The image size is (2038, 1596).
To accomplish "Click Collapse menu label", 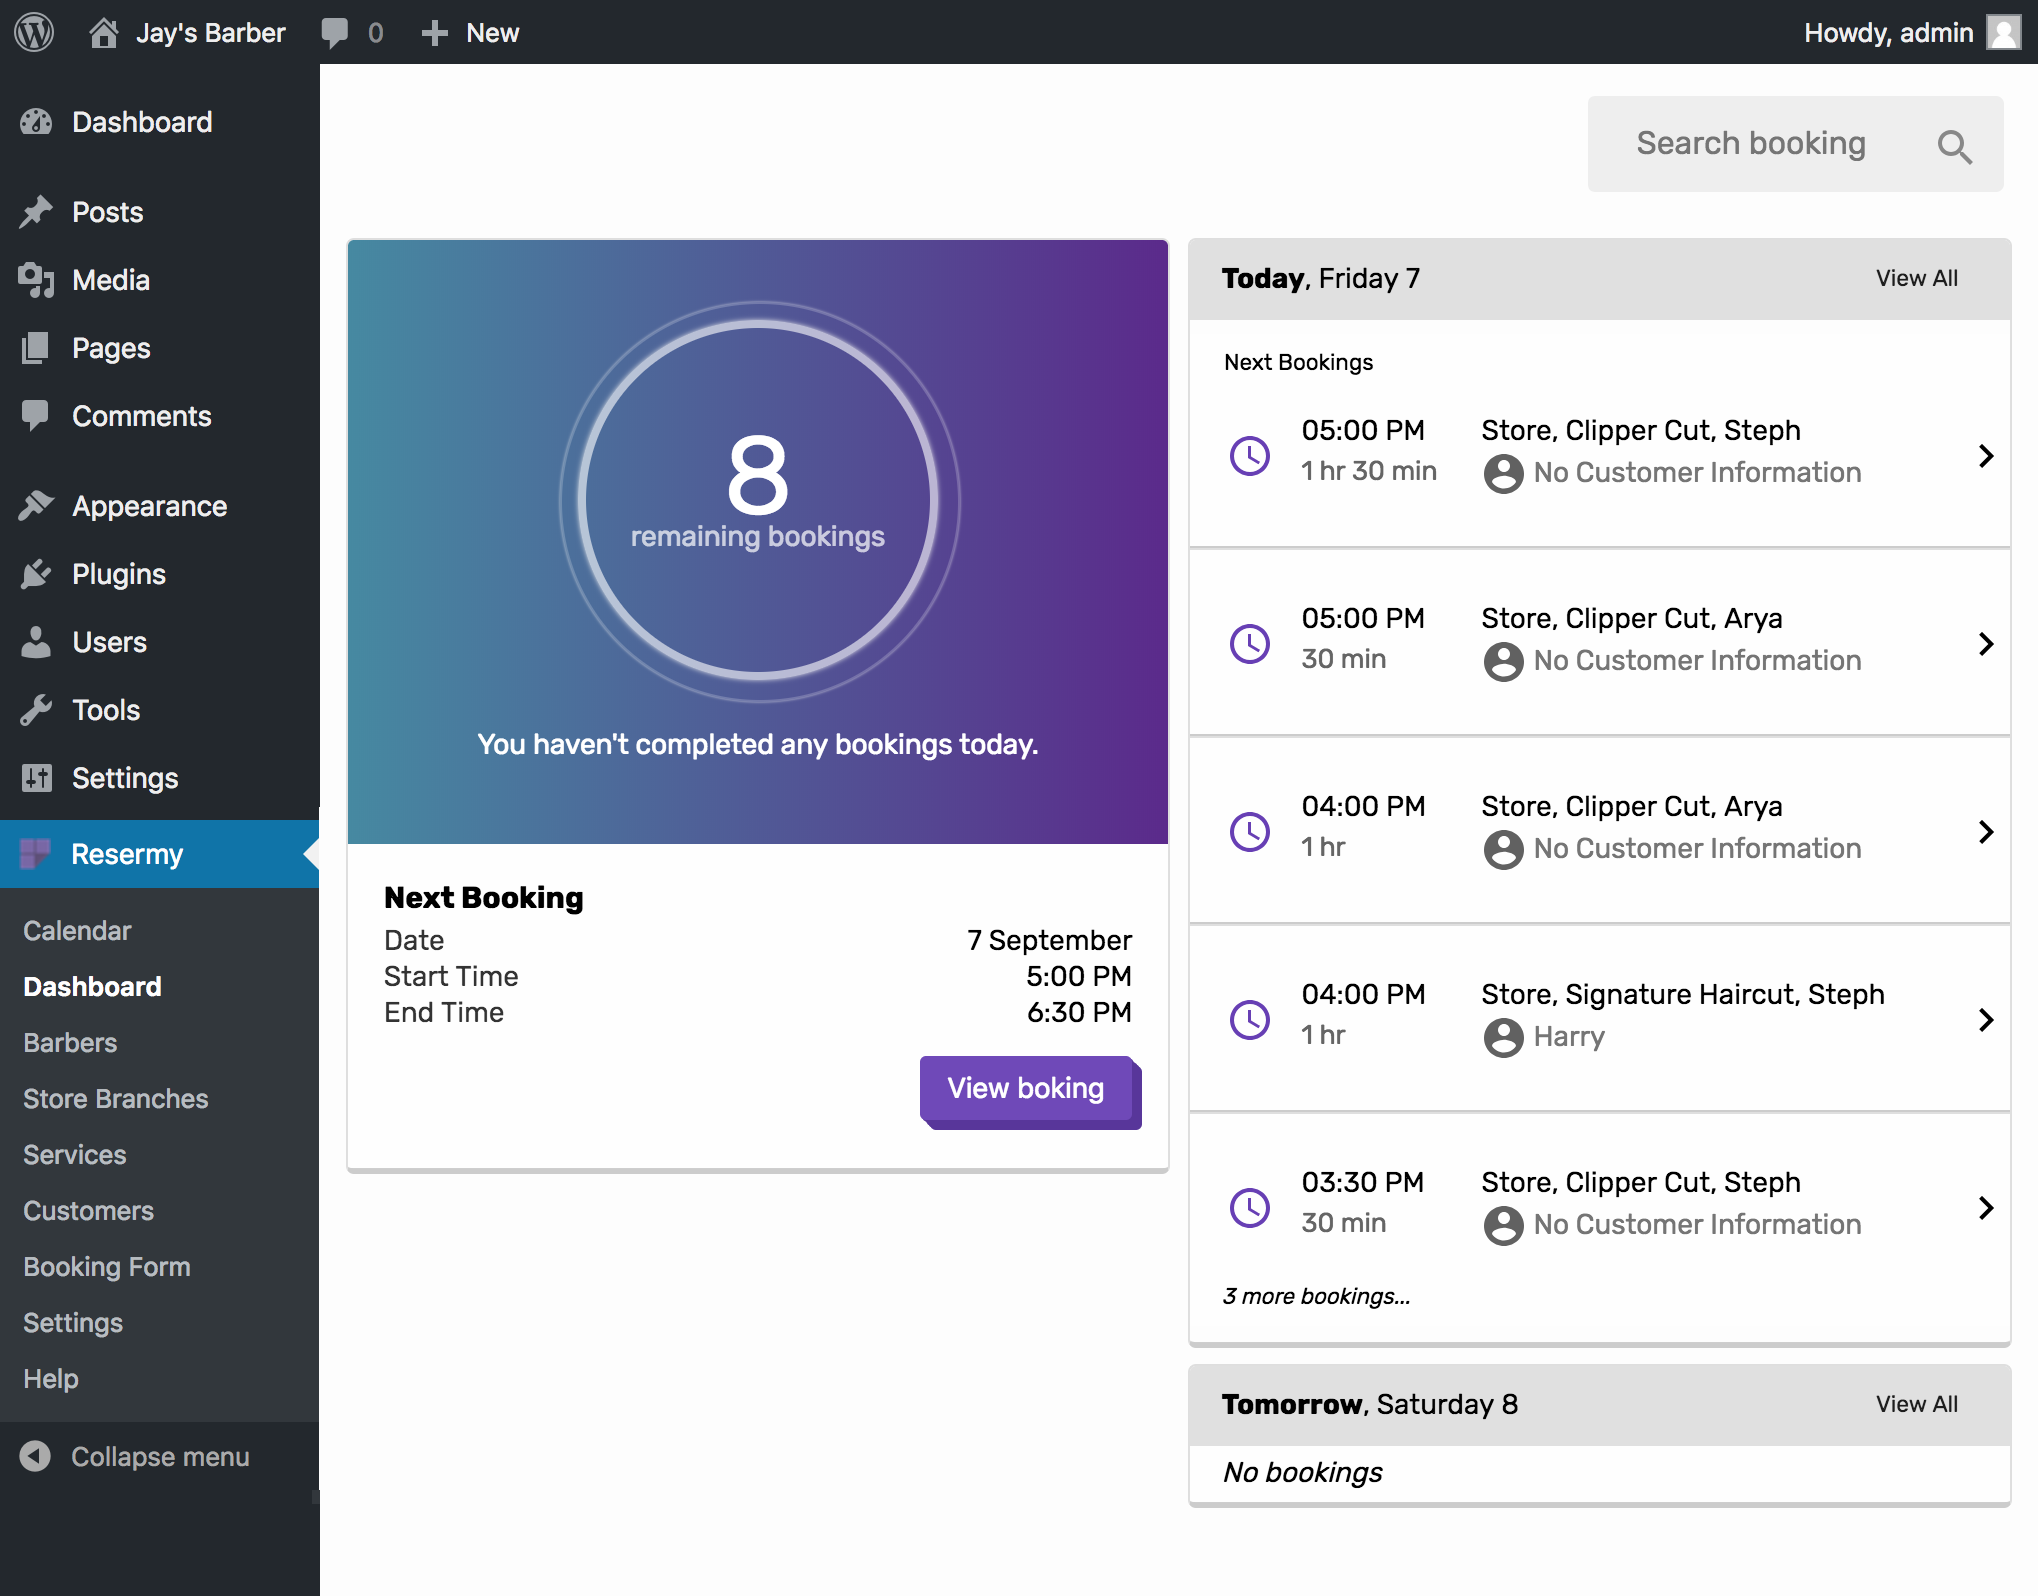I will click(x=160, y=1457).
